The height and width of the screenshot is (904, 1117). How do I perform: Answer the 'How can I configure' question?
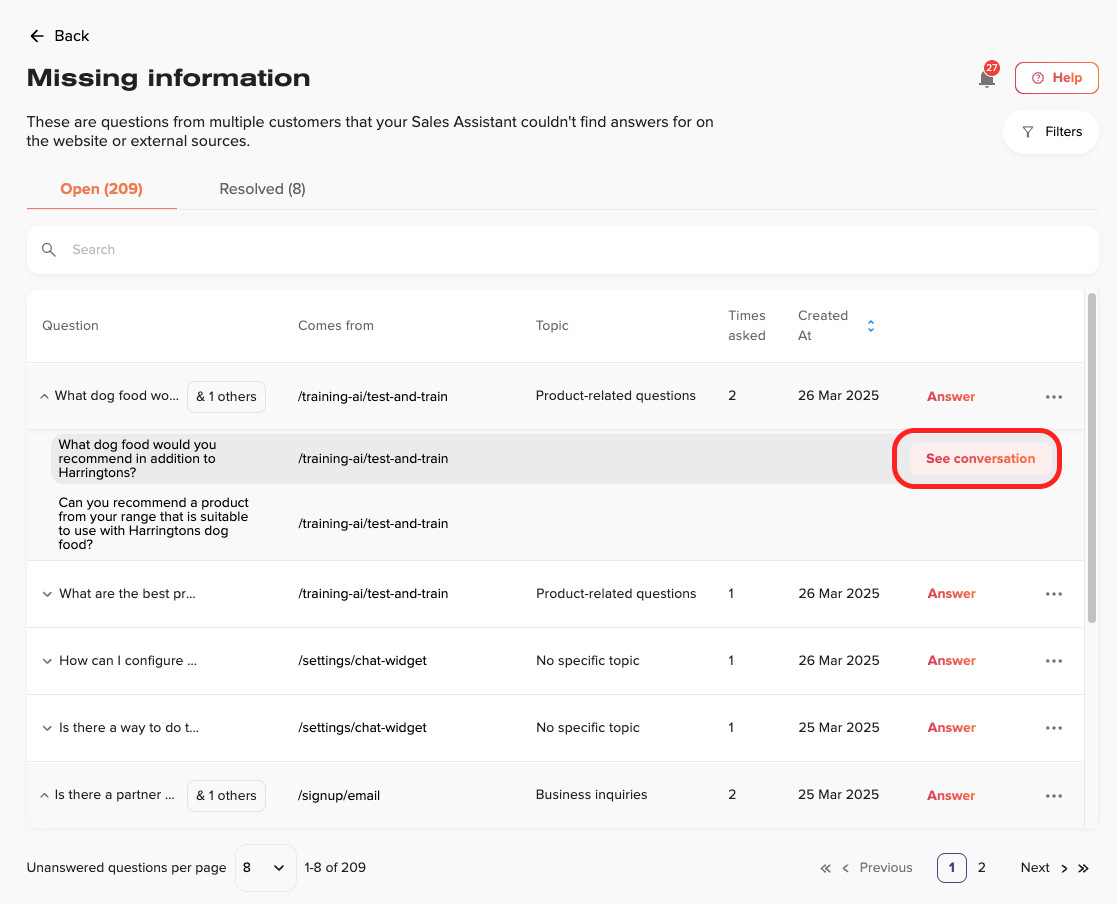952,661
